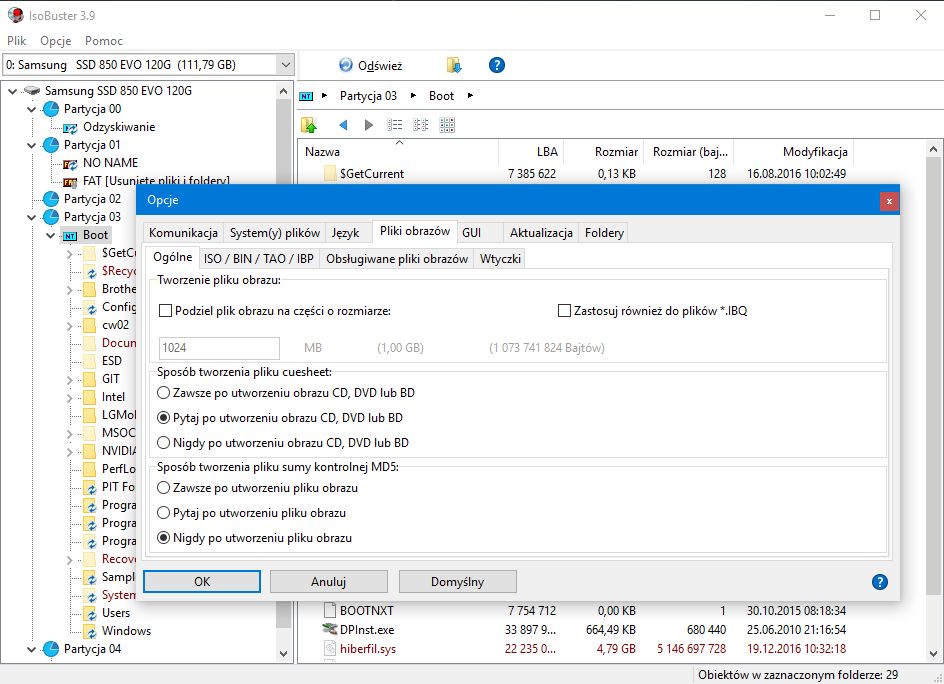
Task: Select Nigdy po utworzeniu obrazu CD, DVD
Action: point(163,443)
